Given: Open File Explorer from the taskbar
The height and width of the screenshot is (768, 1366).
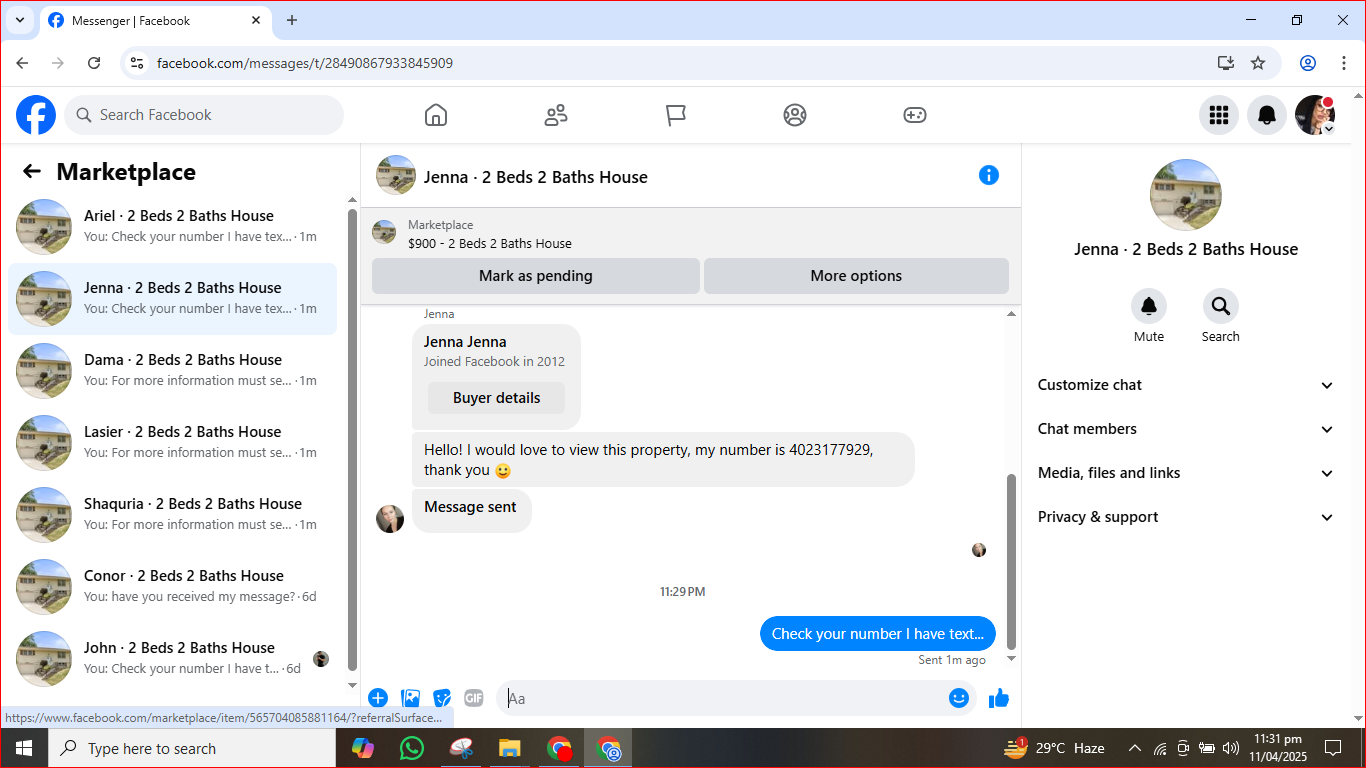Looking at the screenshot, I should 509,748.
